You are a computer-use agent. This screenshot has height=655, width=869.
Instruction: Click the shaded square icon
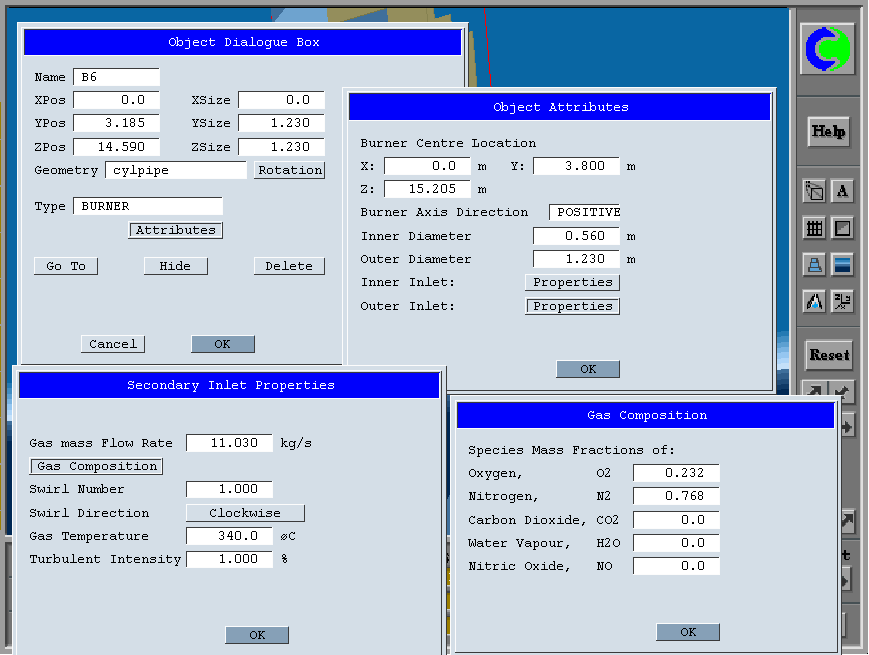pos(842,229)
